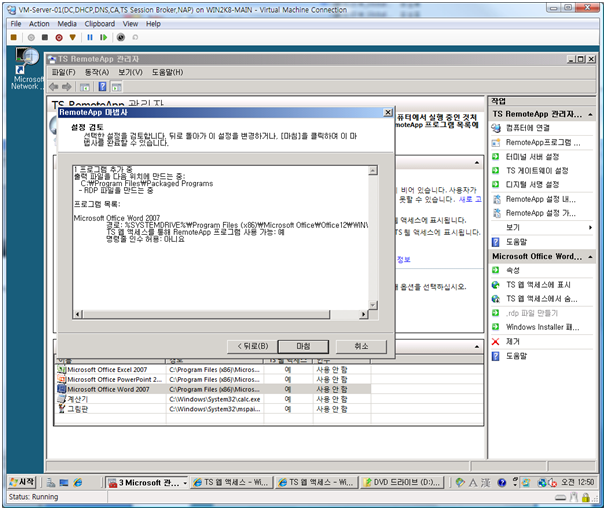
Task: Open 보기(V) menu in TS RemoteApp manager
Action: (130, 72)
